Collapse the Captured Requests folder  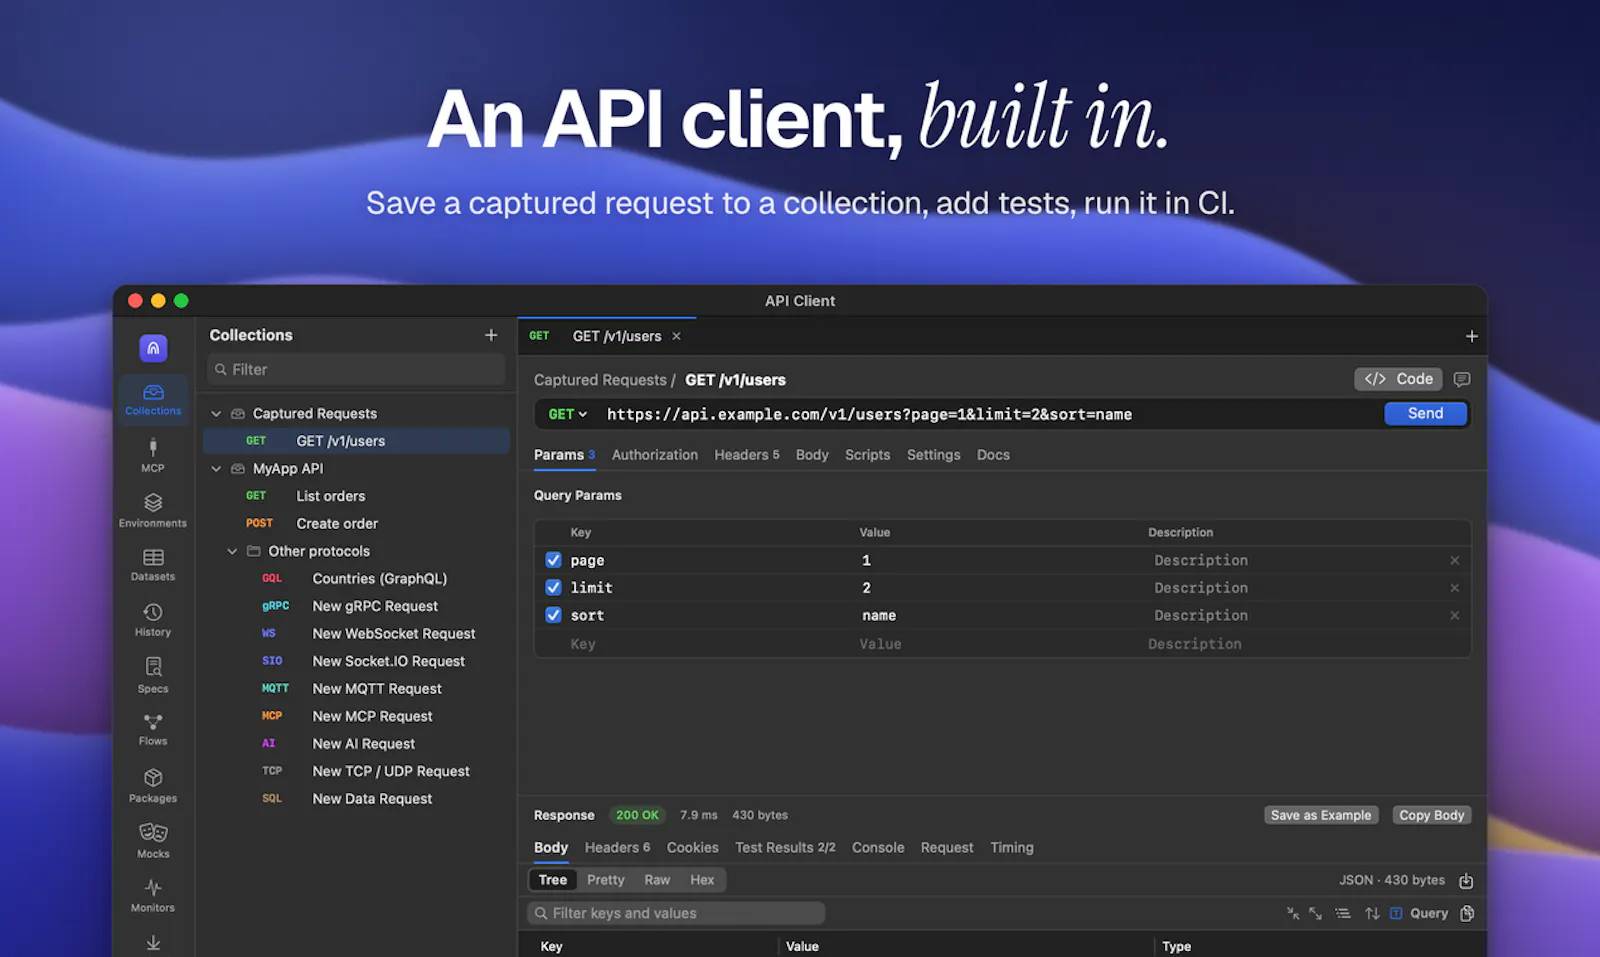click(x=216, y=413)
